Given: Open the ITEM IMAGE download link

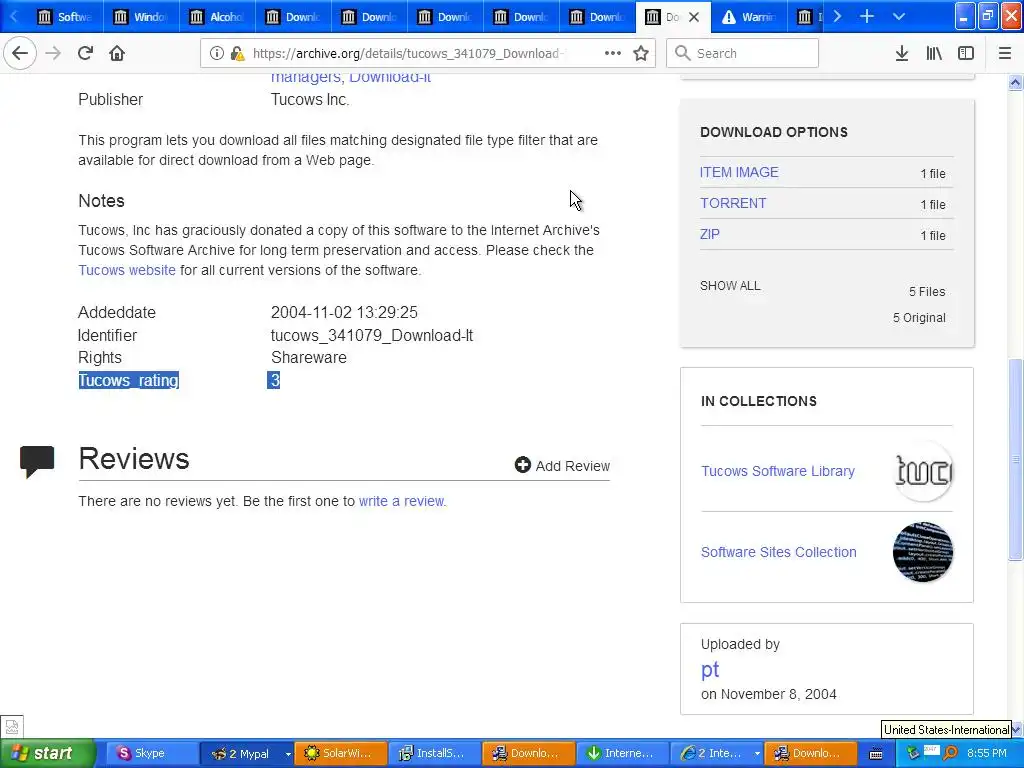Looking at the screenshot, I should (x=739, y=172).
